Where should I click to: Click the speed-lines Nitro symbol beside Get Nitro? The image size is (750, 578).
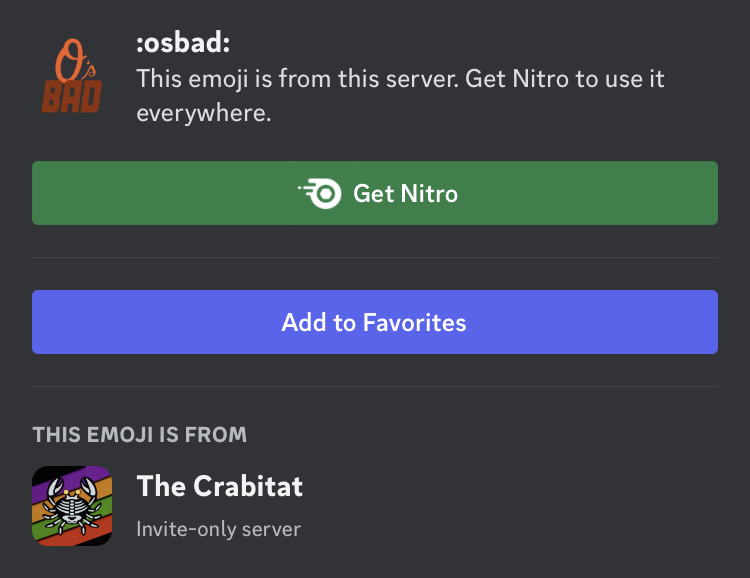[320, 193]
